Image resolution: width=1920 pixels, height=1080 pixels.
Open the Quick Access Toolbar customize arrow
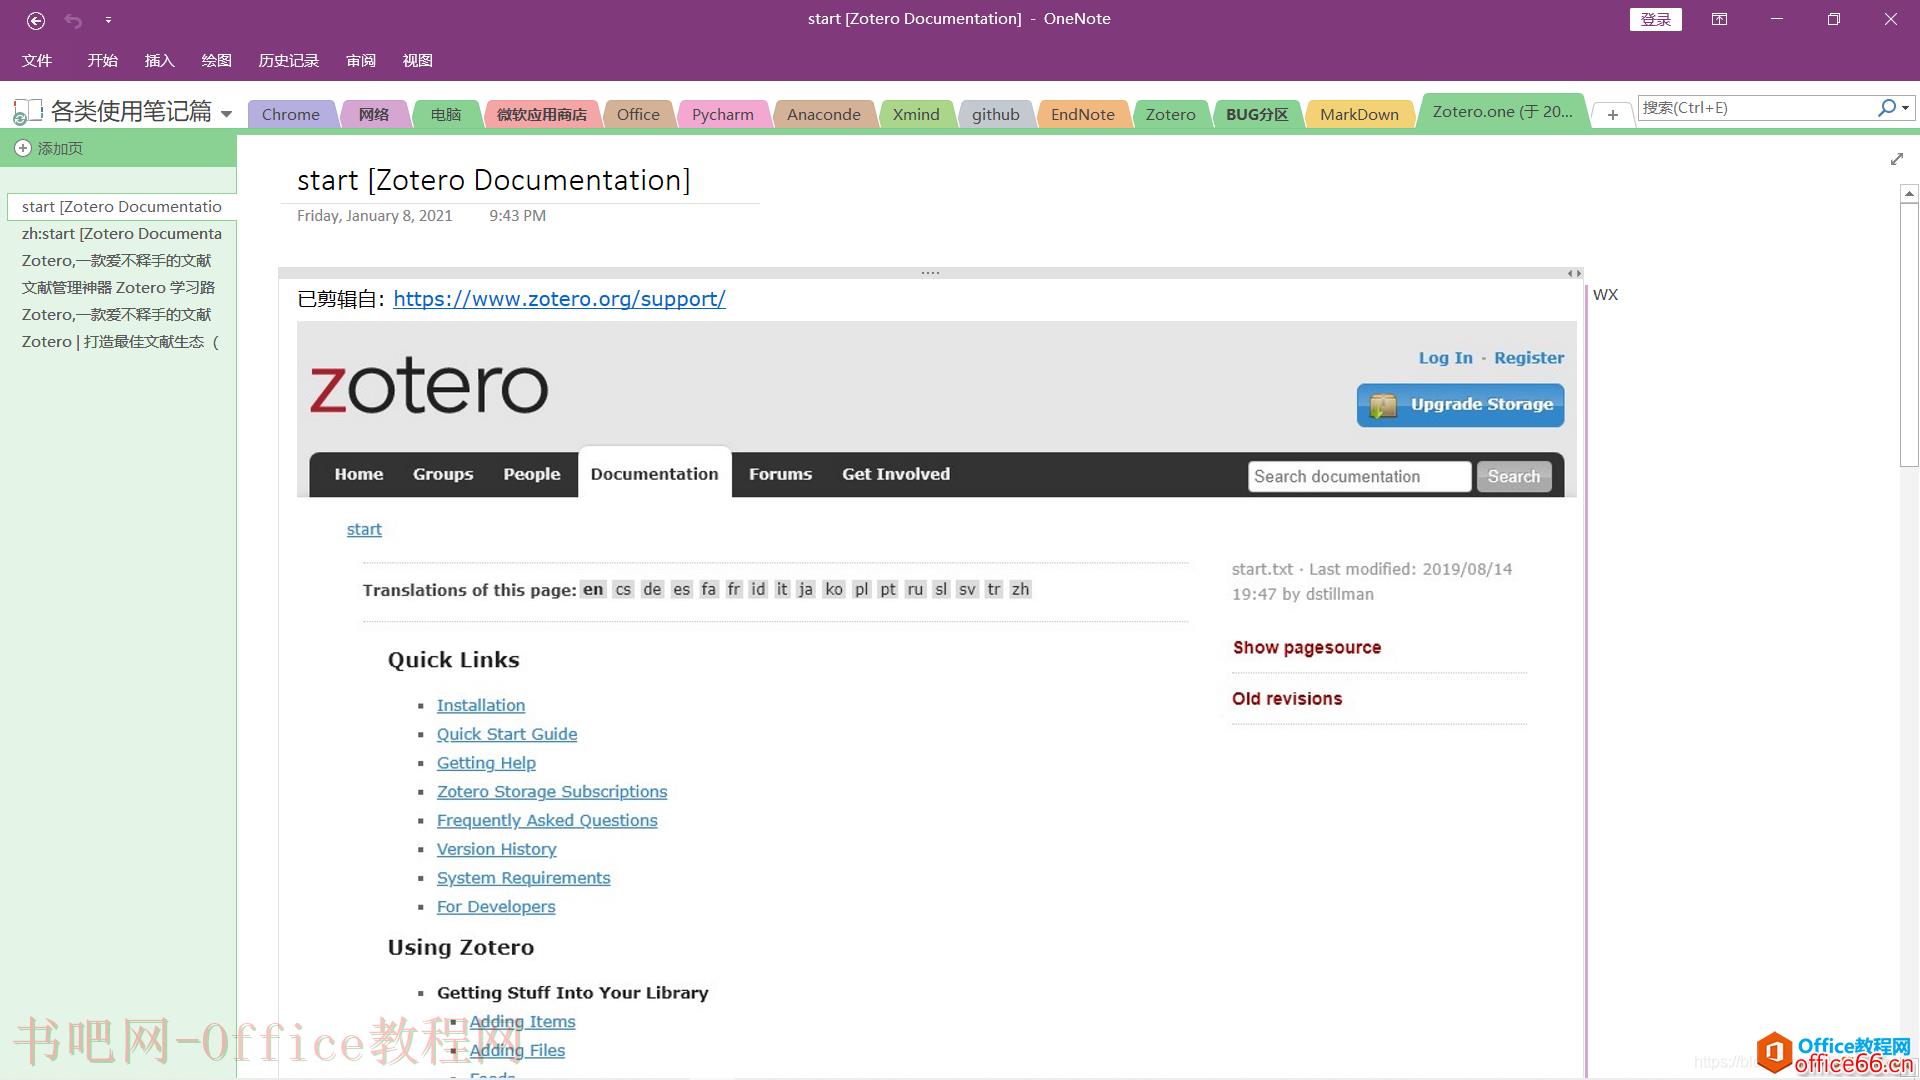coord(108,20)
